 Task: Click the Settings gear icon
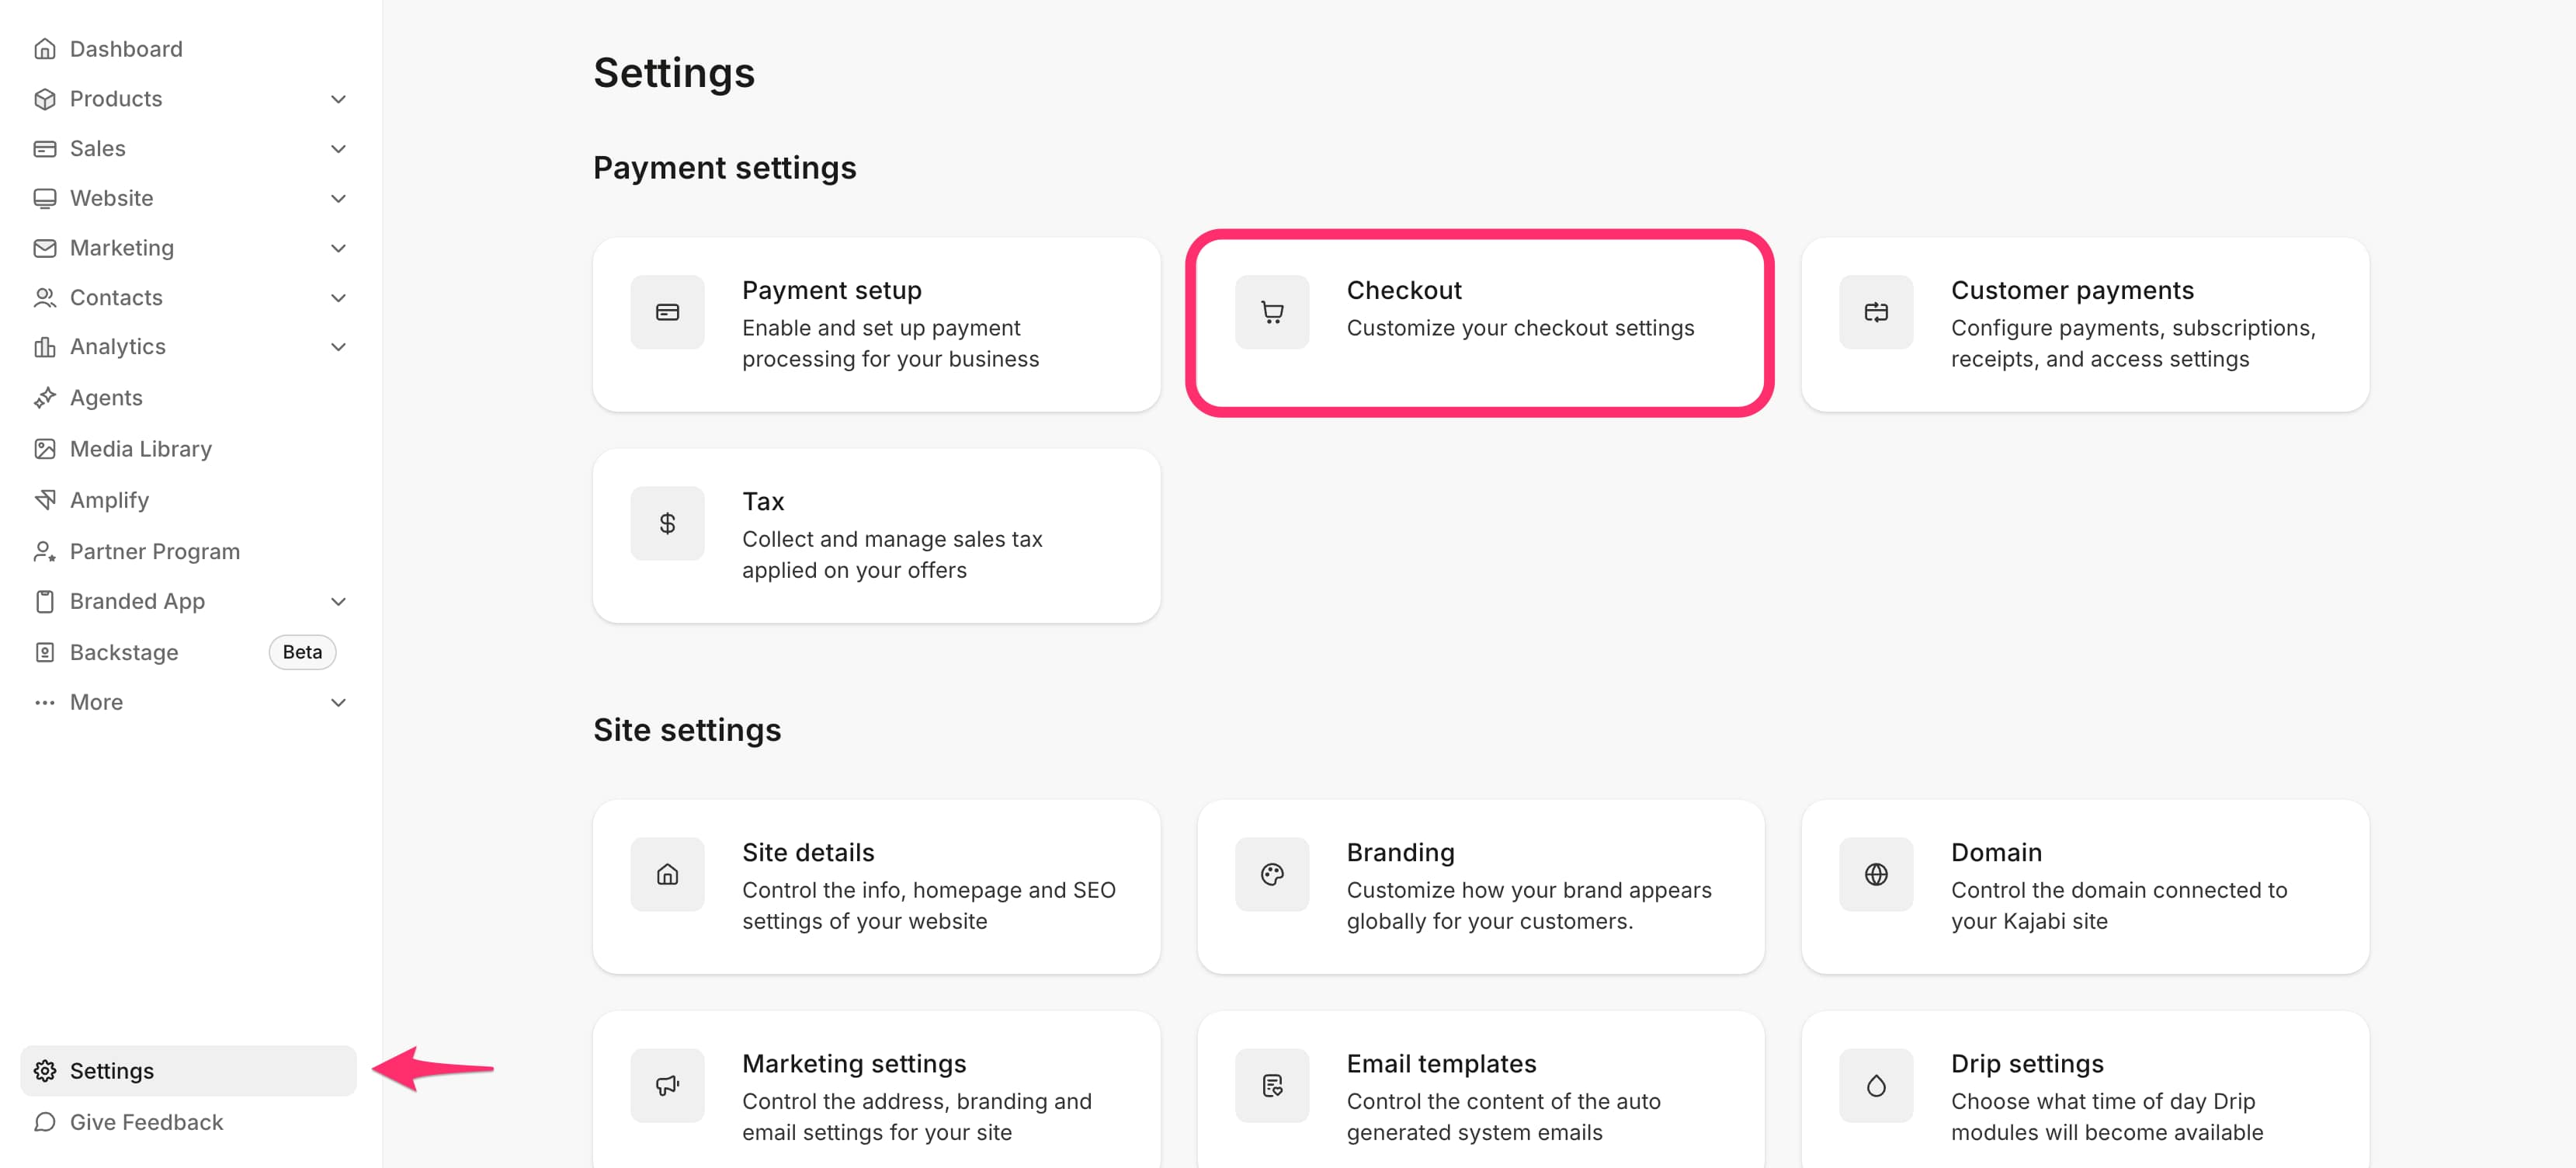pos(45,1071)
